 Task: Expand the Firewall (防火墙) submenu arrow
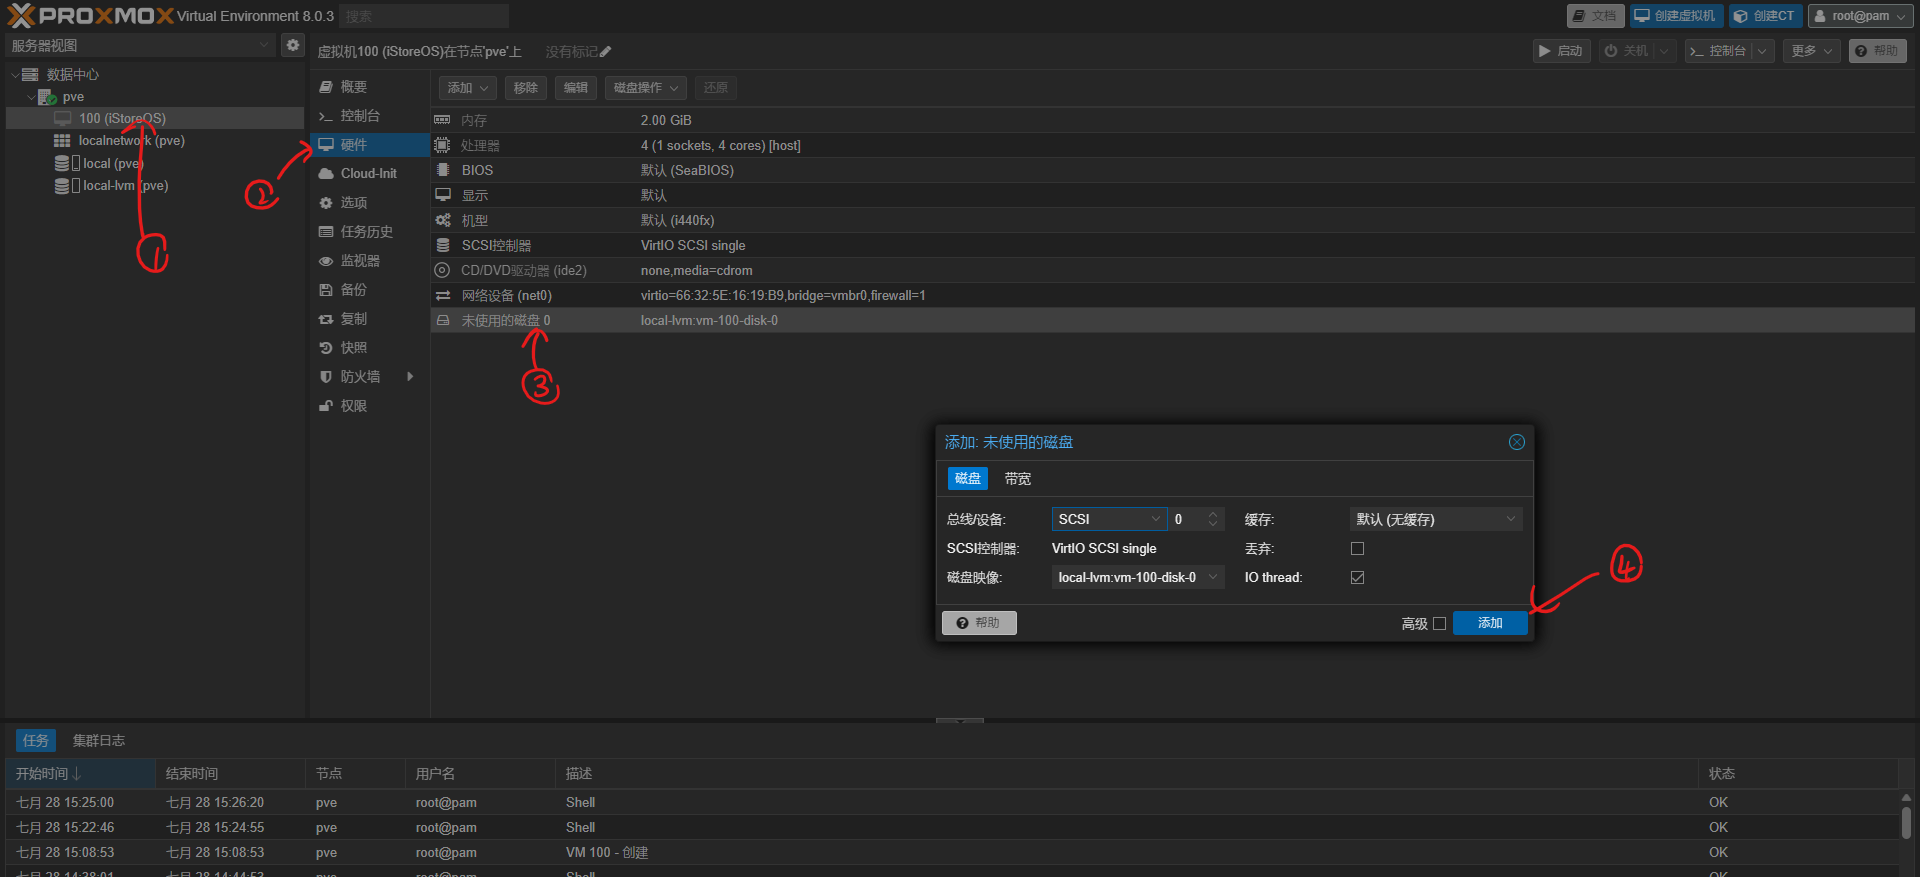[410, 376]
